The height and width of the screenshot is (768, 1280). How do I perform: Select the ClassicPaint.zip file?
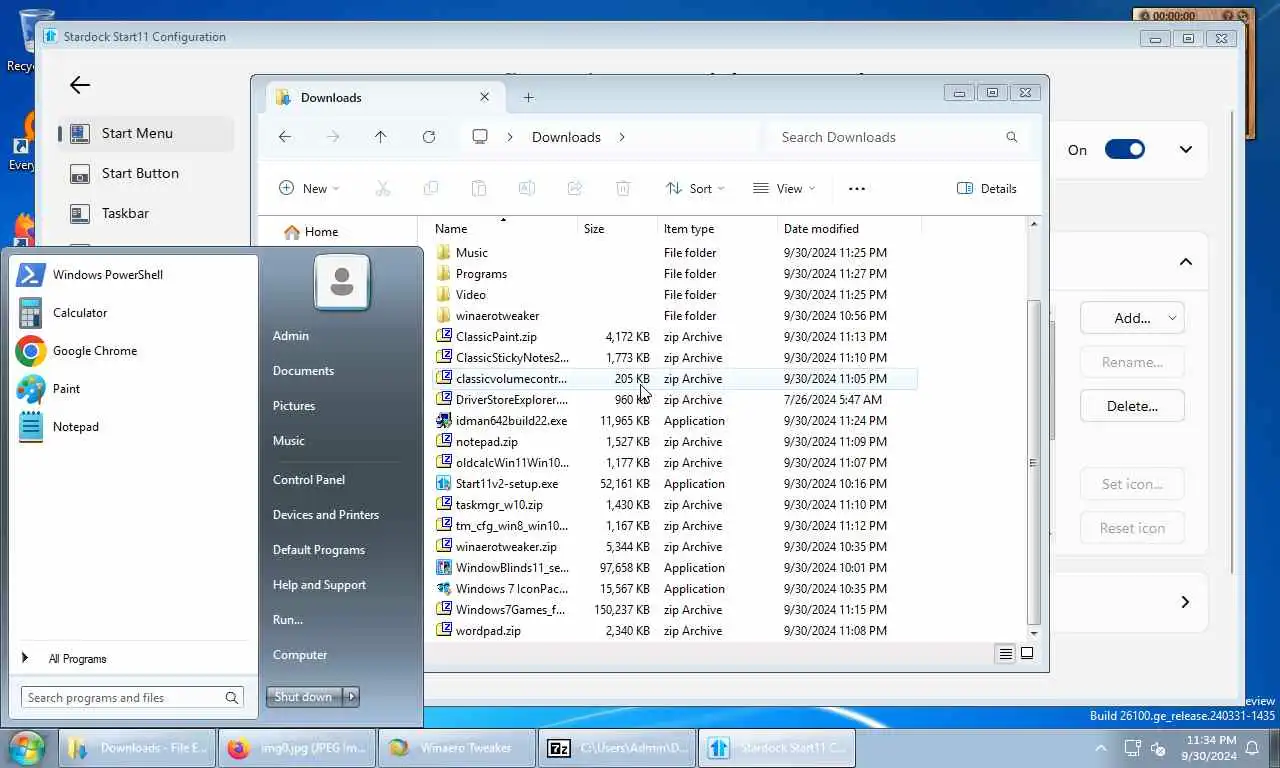[496, 337]
